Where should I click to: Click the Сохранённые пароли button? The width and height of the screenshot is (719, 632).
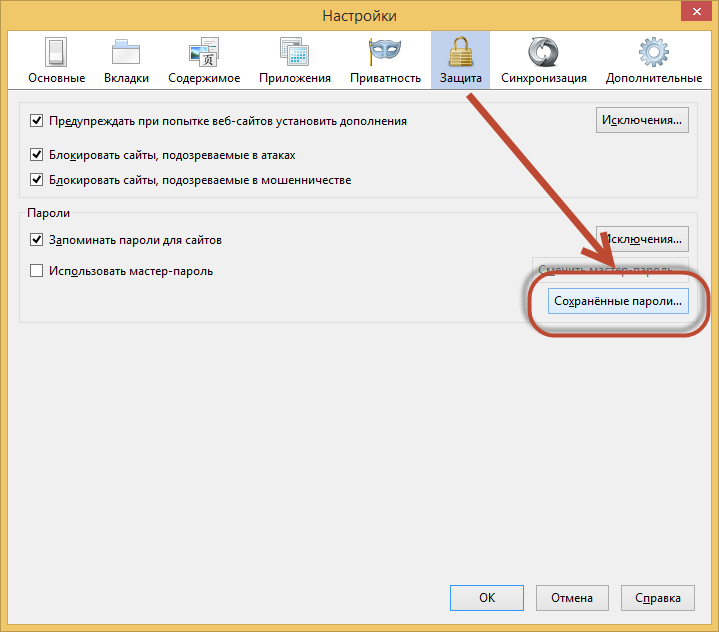tap(617, 300)
